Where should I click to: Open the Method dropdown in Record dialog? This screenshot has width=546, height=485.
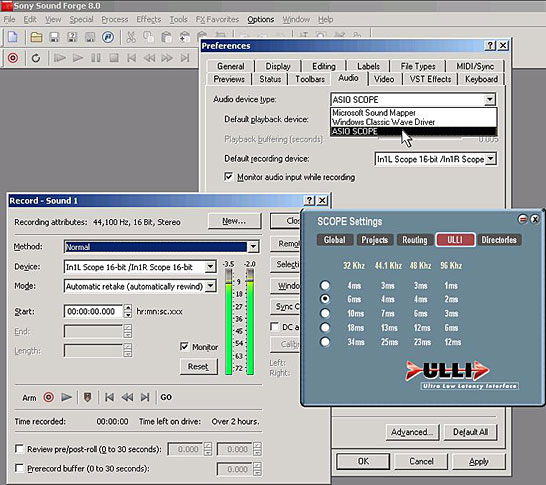pos(253,247)
